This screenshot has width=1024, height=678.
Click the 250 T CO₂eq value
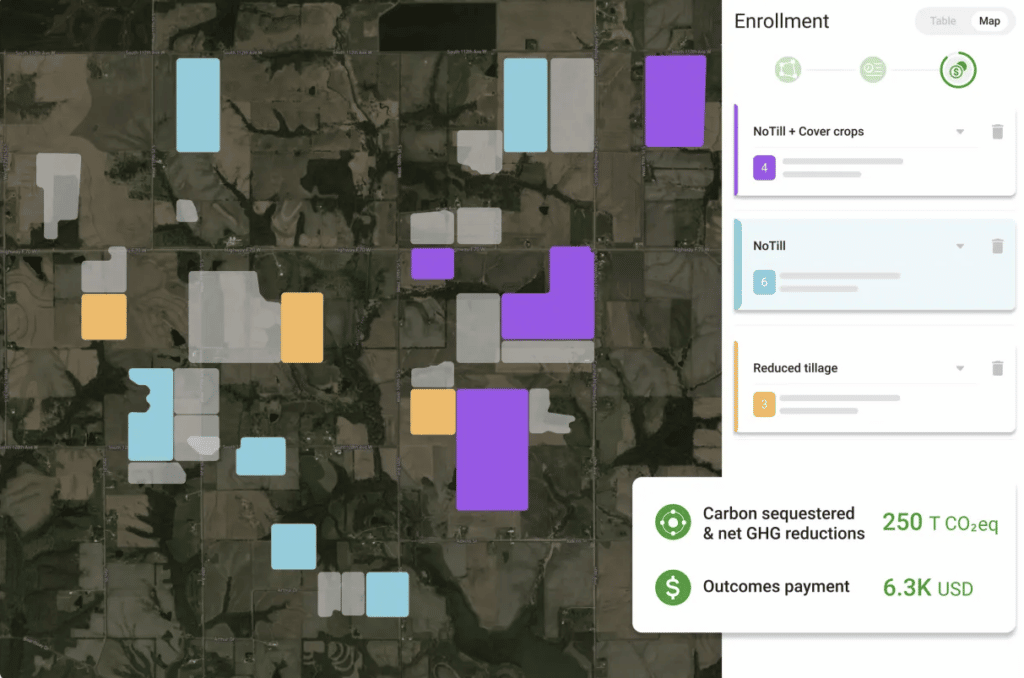click(x=940, y=523)
